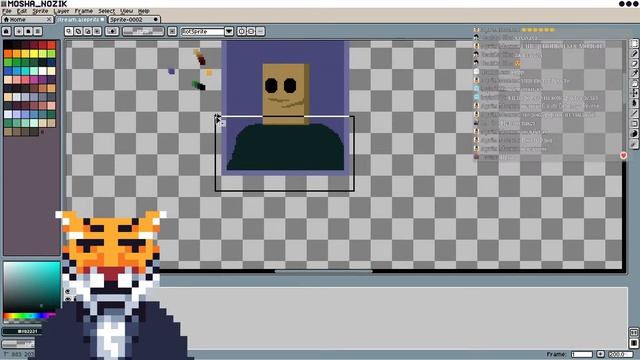The height and width of the screenshot is (360, 640).
Task: Click the pivot position button
Action: click(x=112, y=31)
